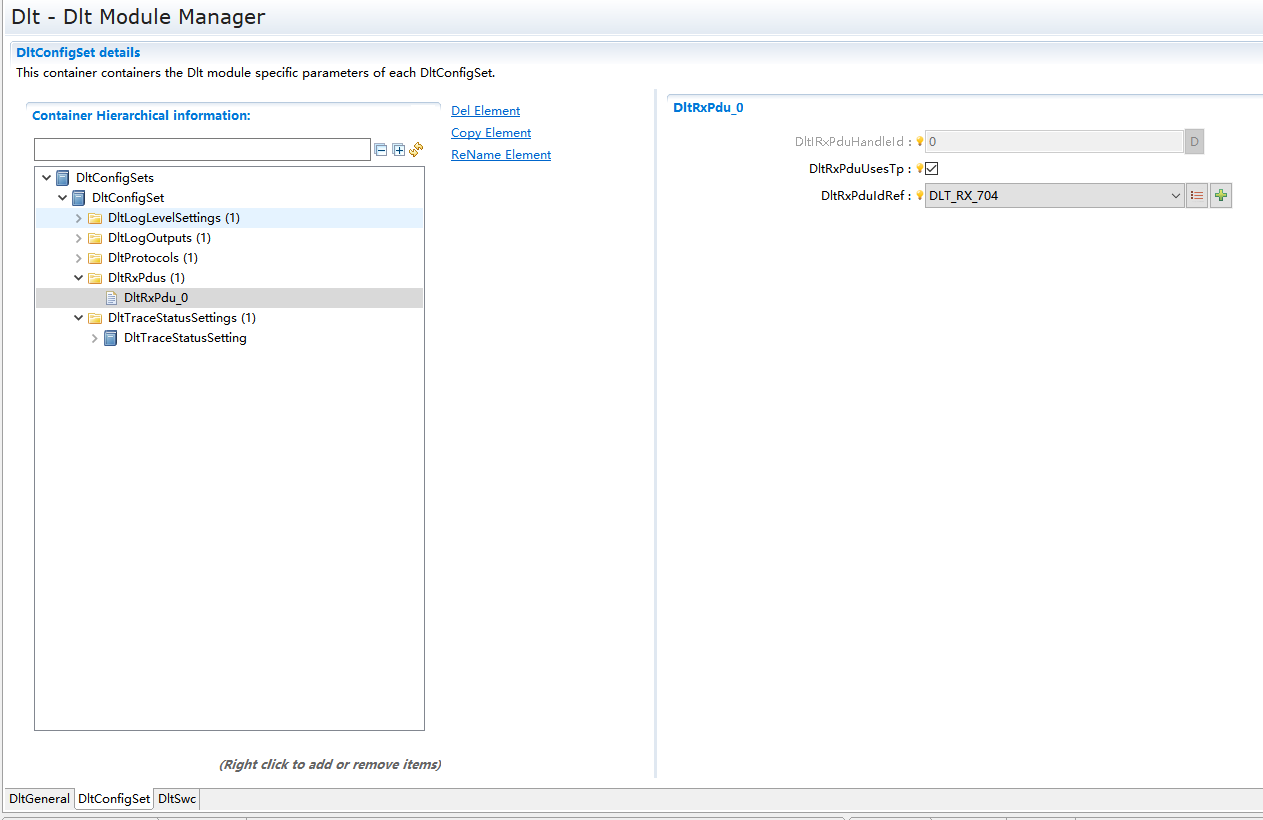Screen dimensions: 1263x820
Task: Expand the DltLogLevelSettings folder
Action: pyautogui.click(x=79, y=218)
